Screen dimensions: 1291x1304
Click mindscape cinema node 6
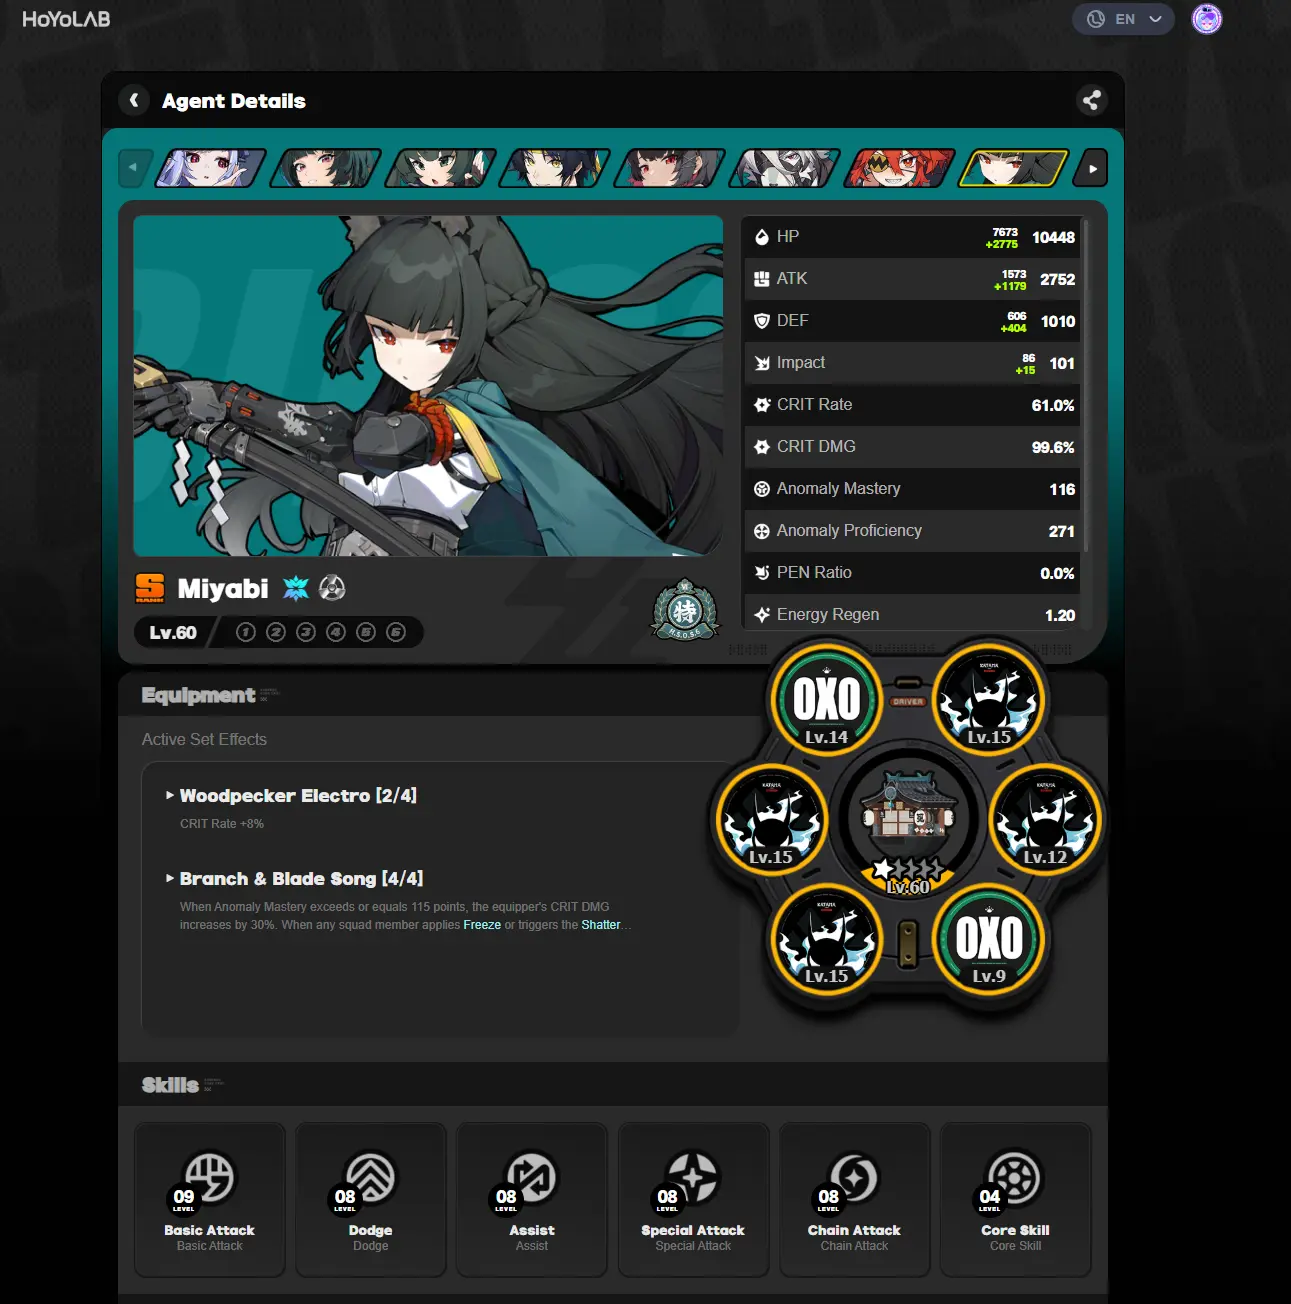[x=396, y=632]
